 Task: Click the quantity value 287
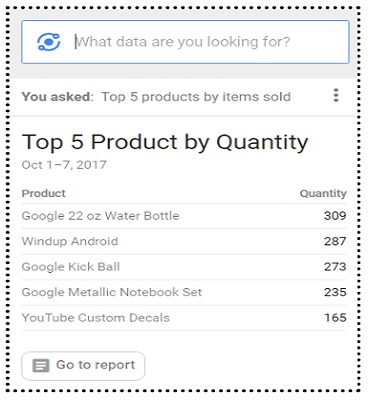[335, 241]
